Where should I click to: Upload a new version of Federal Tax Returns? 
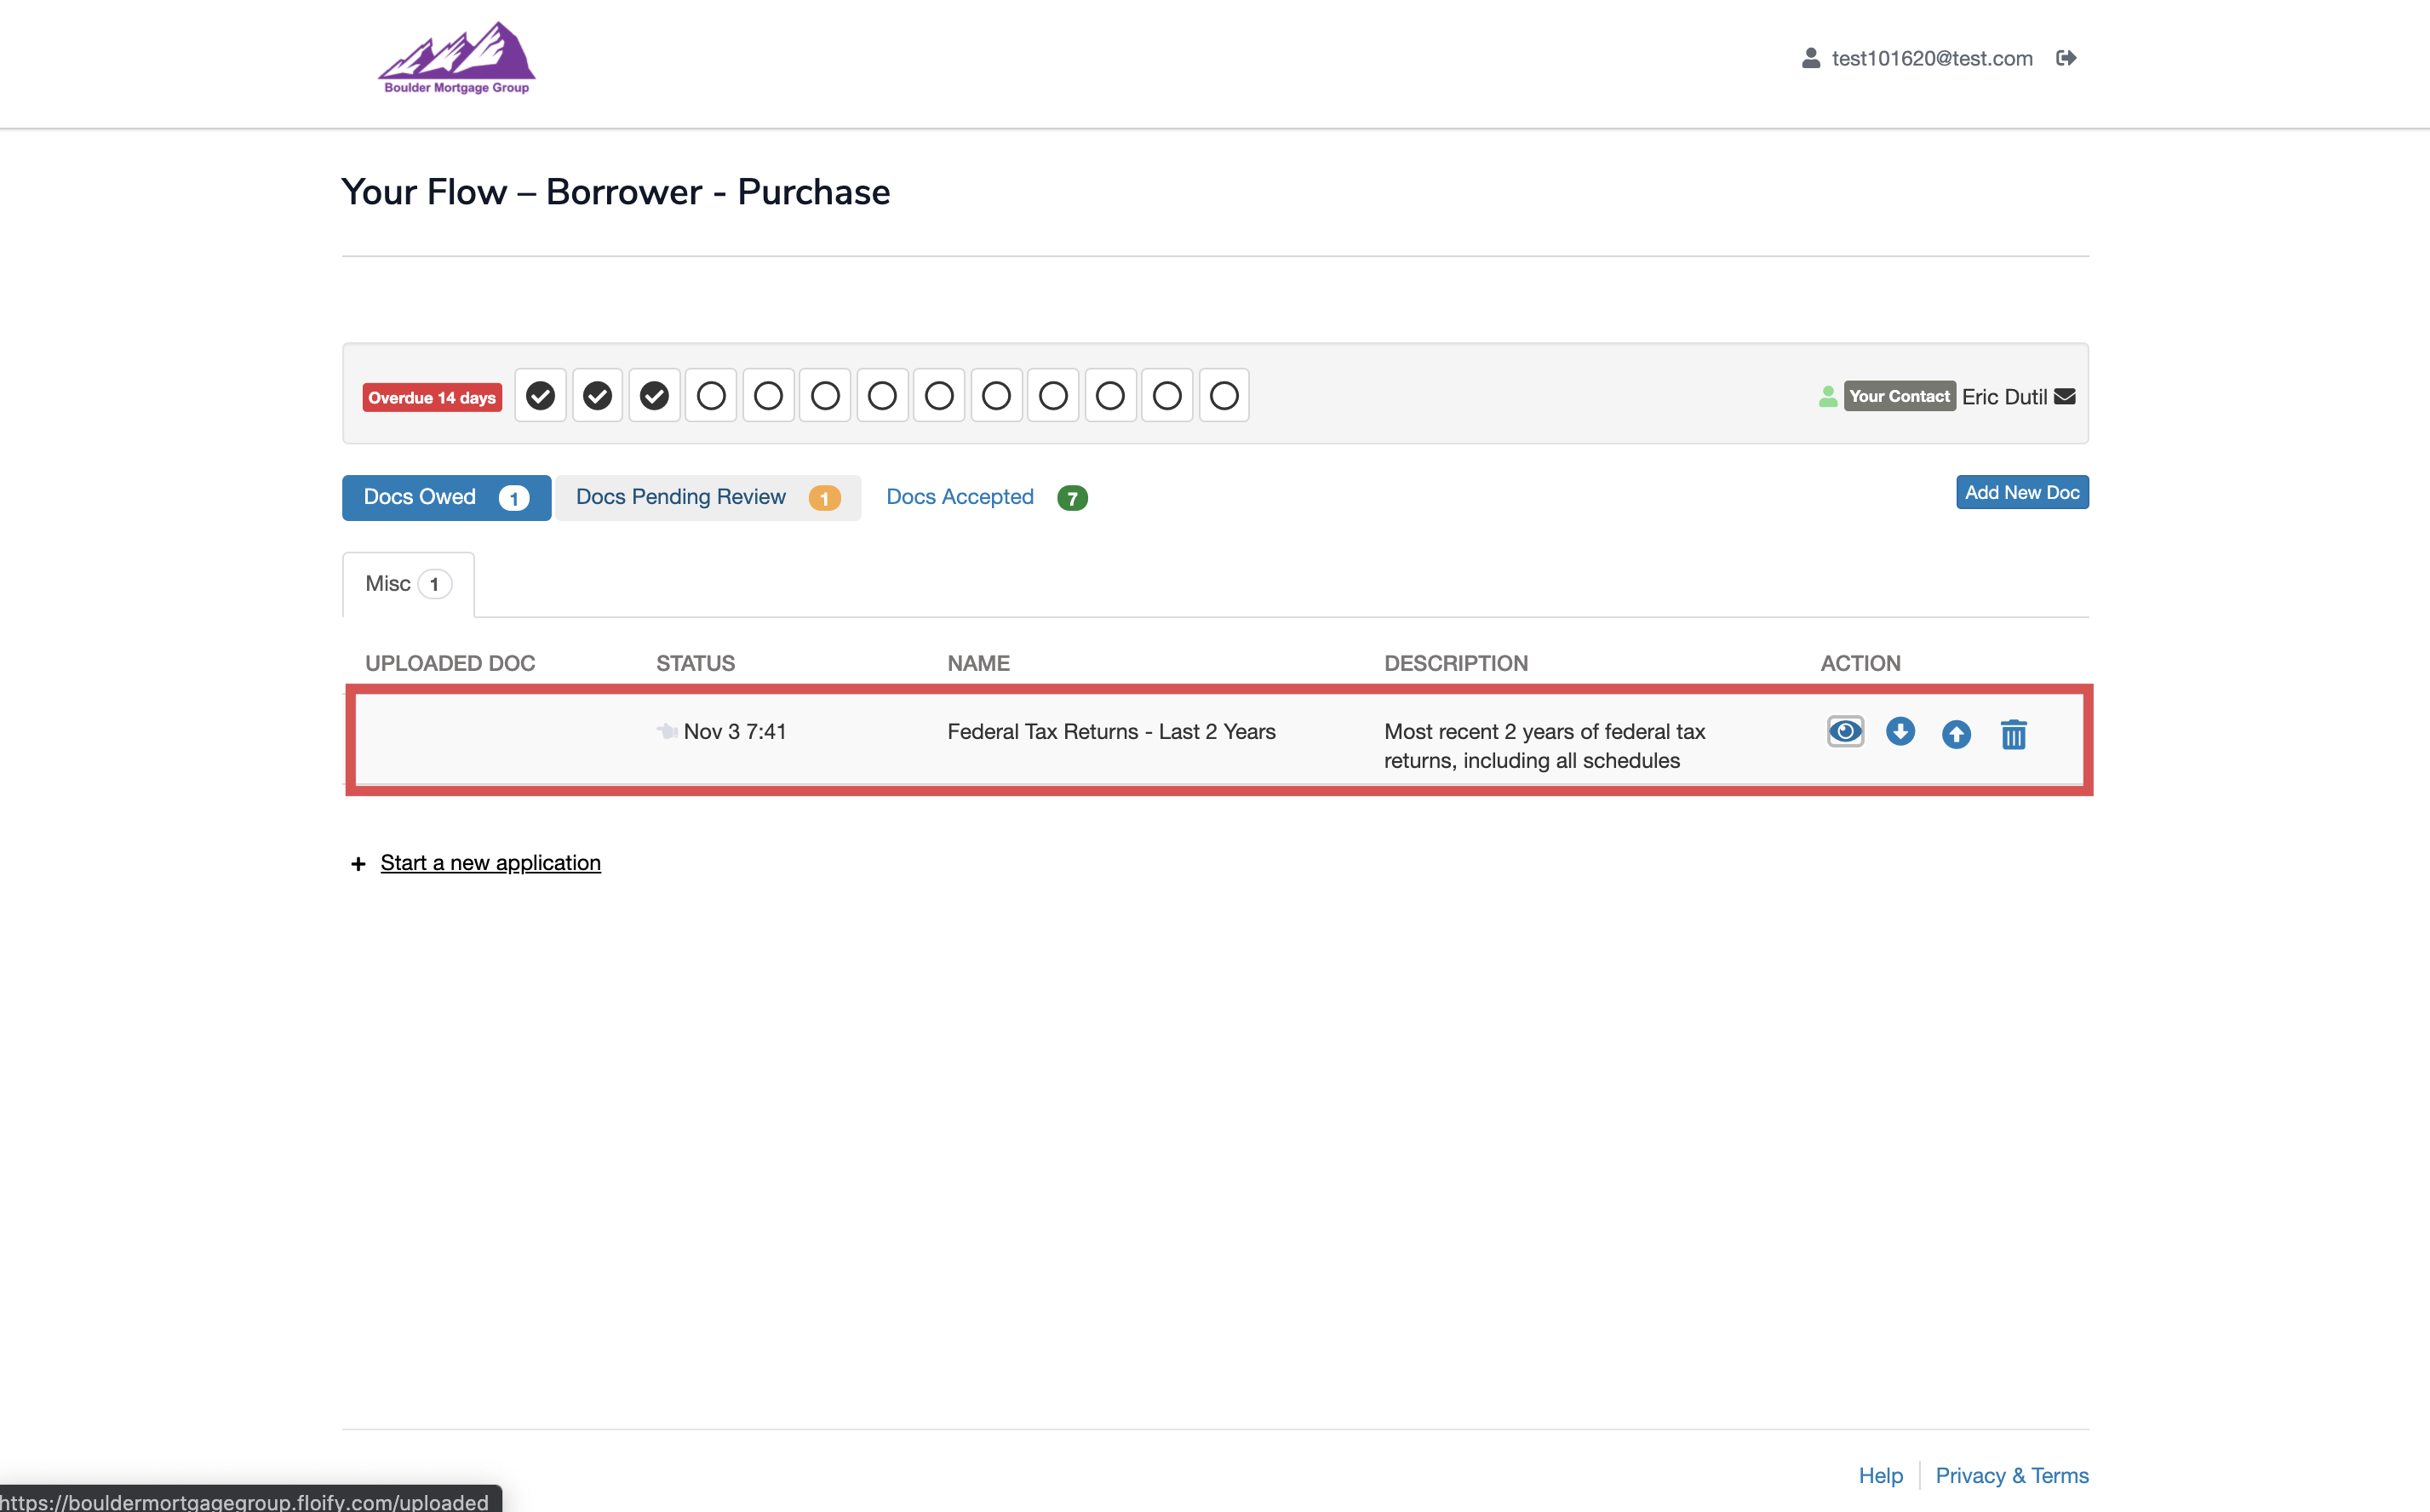[x=1957, y=734]
